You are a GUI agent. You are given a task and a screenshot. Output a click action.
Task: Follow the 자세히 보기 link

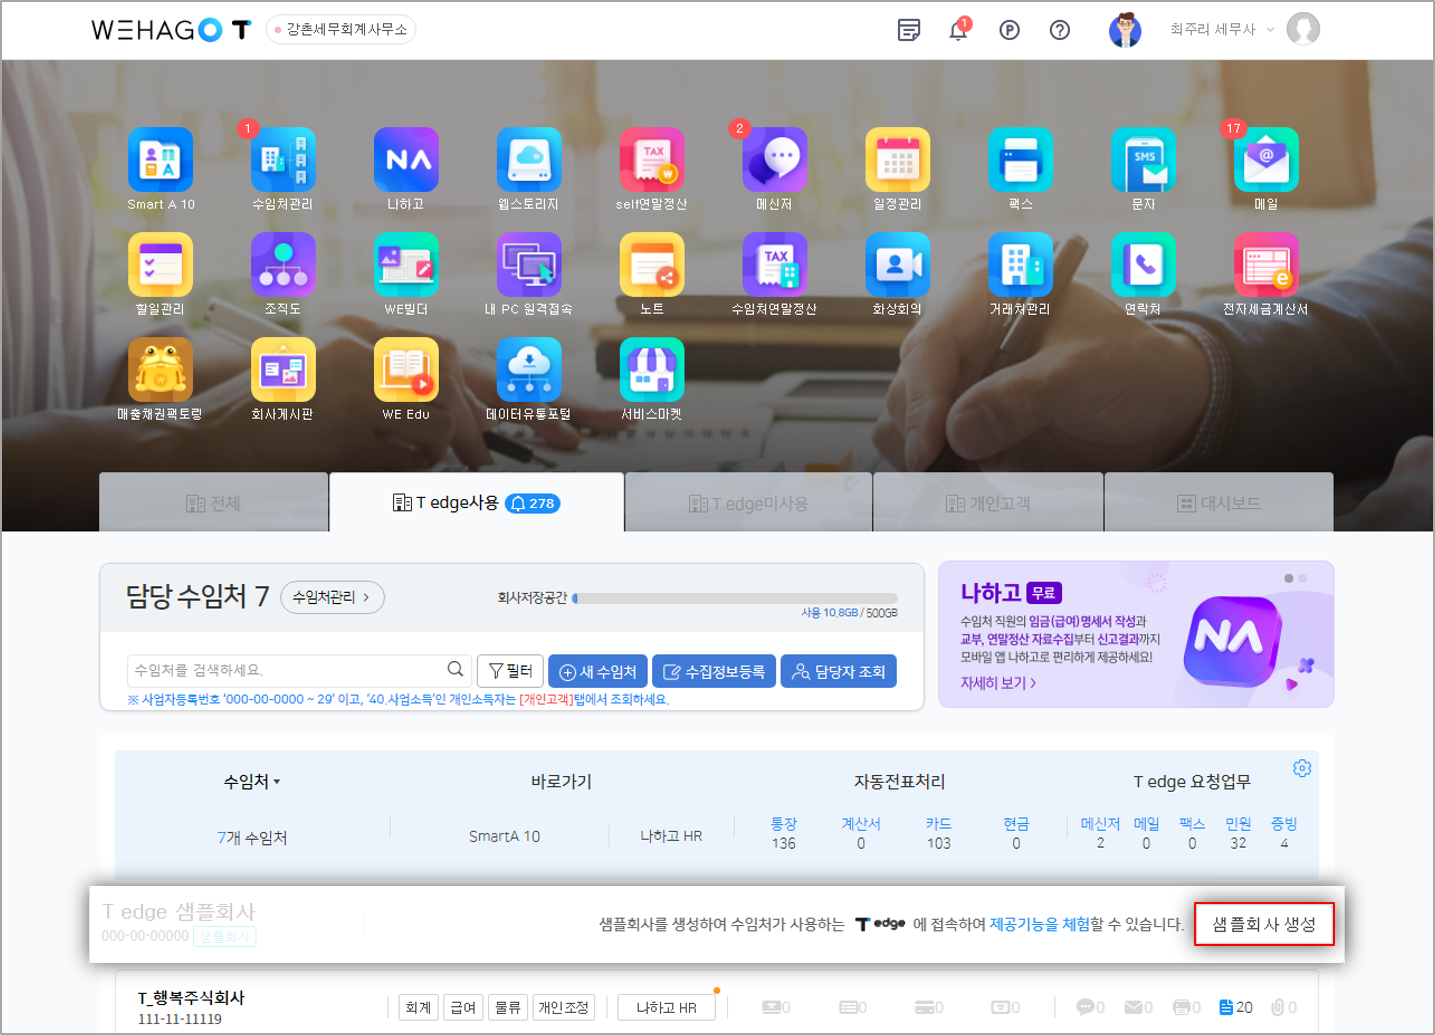998,683
